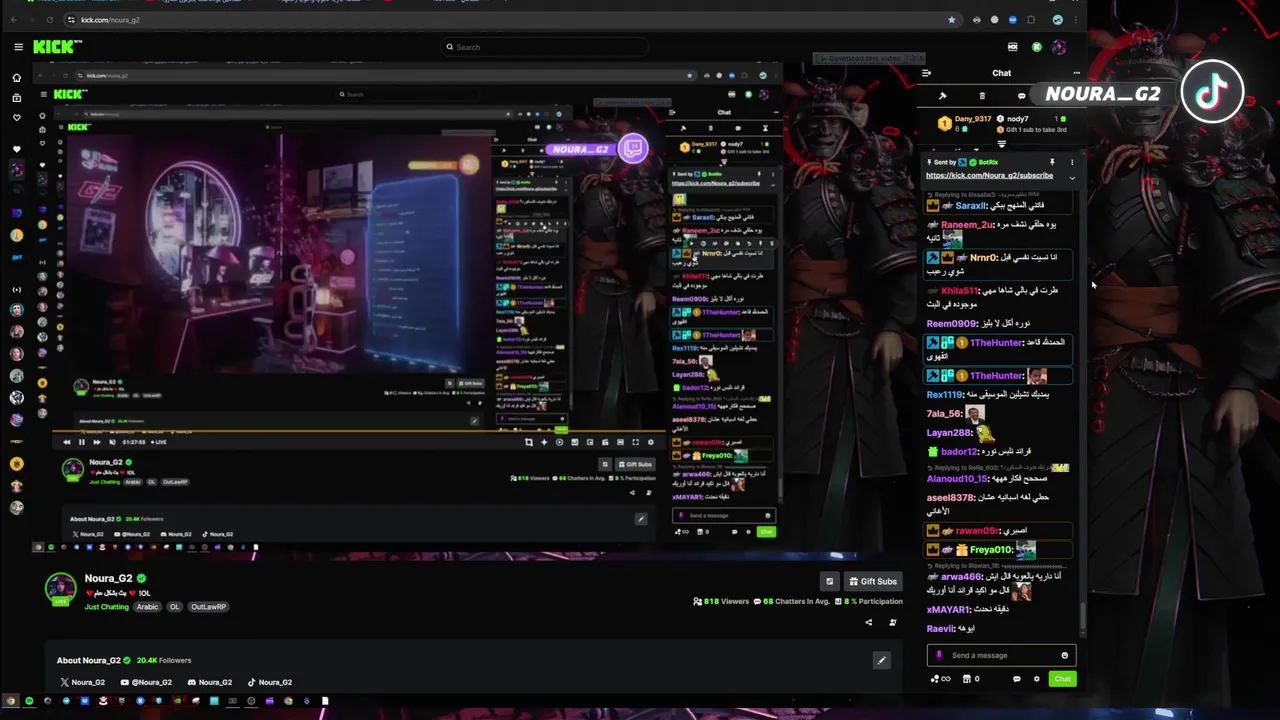This screenshot has width=1280, height=720.
Task: Open chat settings gear icon
Action: coord(1036,679)
